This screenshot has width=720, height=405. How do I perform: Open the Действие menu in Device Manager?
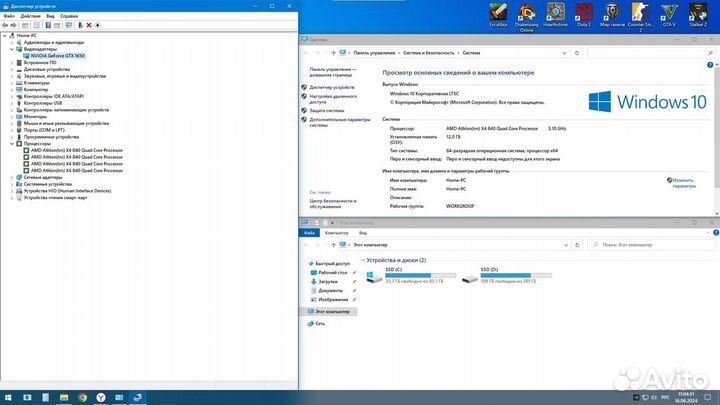tap(31, 16)
